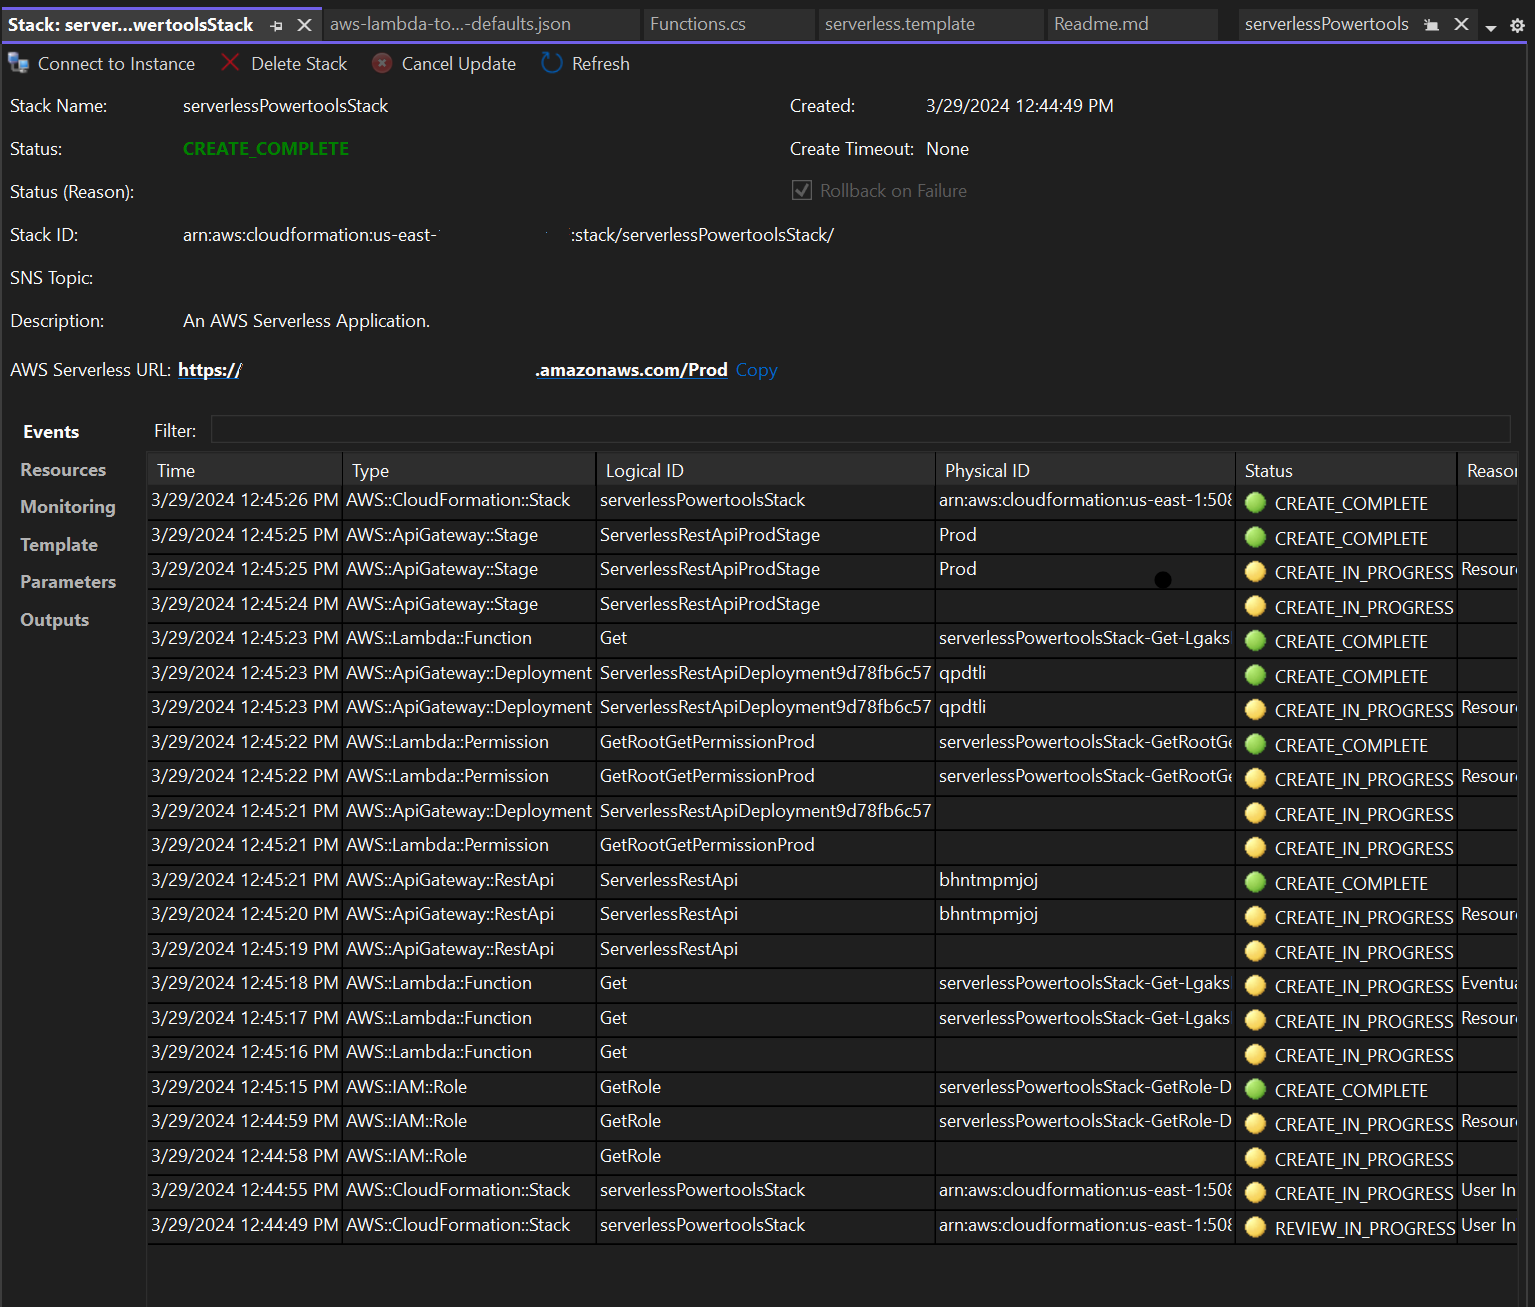Toggle the Rollback on Failure checkbox
This screenshot has width=1535, height=1307.
tap(801, 190)
